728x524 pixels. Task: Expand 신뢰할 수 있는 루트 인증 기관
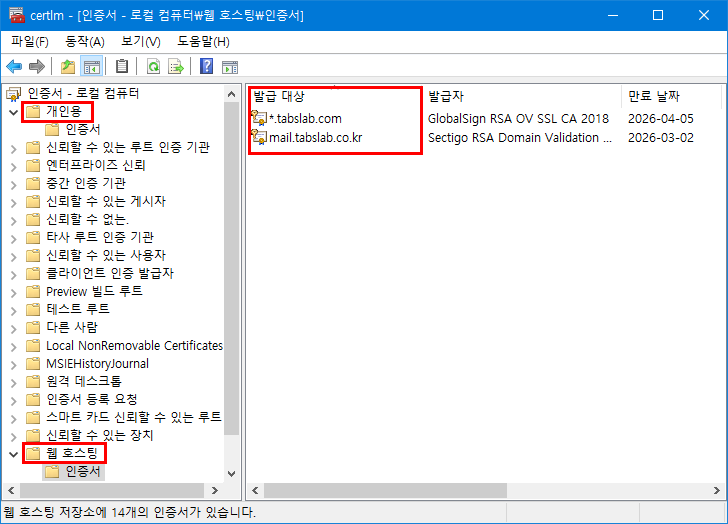point(13,149)
